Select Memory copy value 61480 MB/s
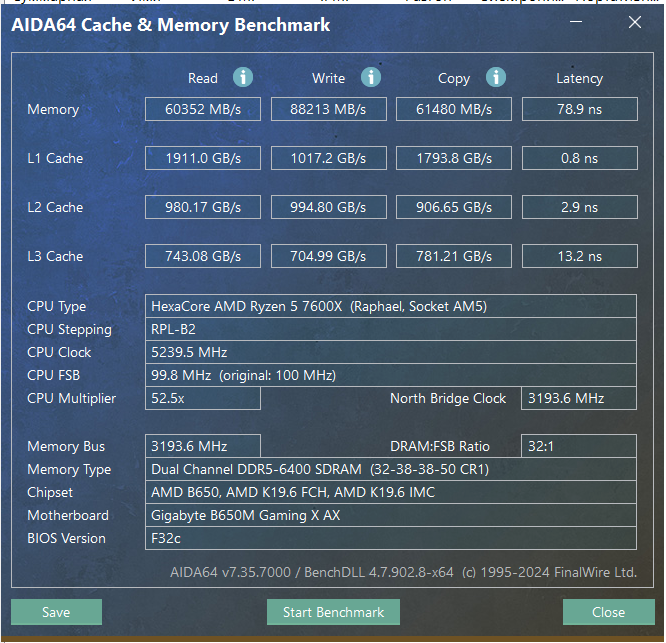 point(454,109)
